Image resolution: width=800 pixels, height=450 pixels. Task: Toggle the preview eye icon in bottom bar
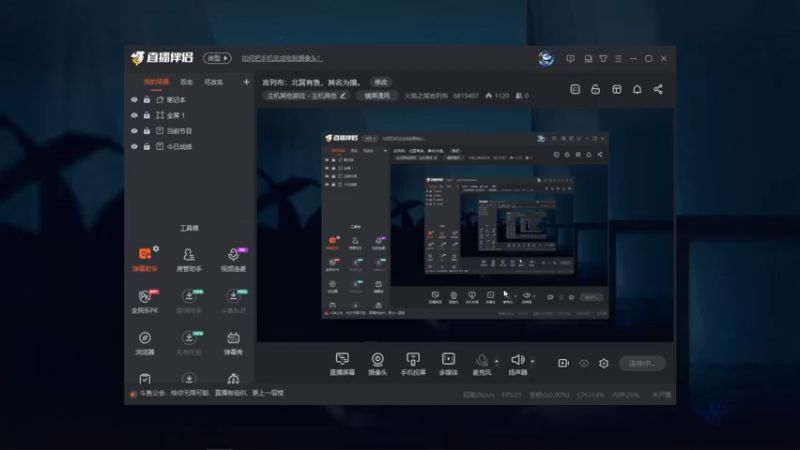coord(584,363)
